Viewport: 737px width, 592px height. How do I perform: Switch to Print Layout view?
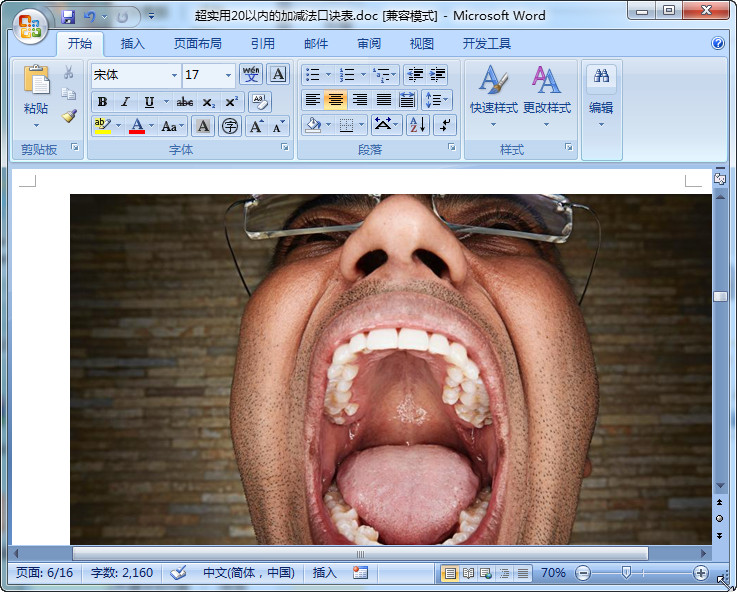tap(450, 573)
